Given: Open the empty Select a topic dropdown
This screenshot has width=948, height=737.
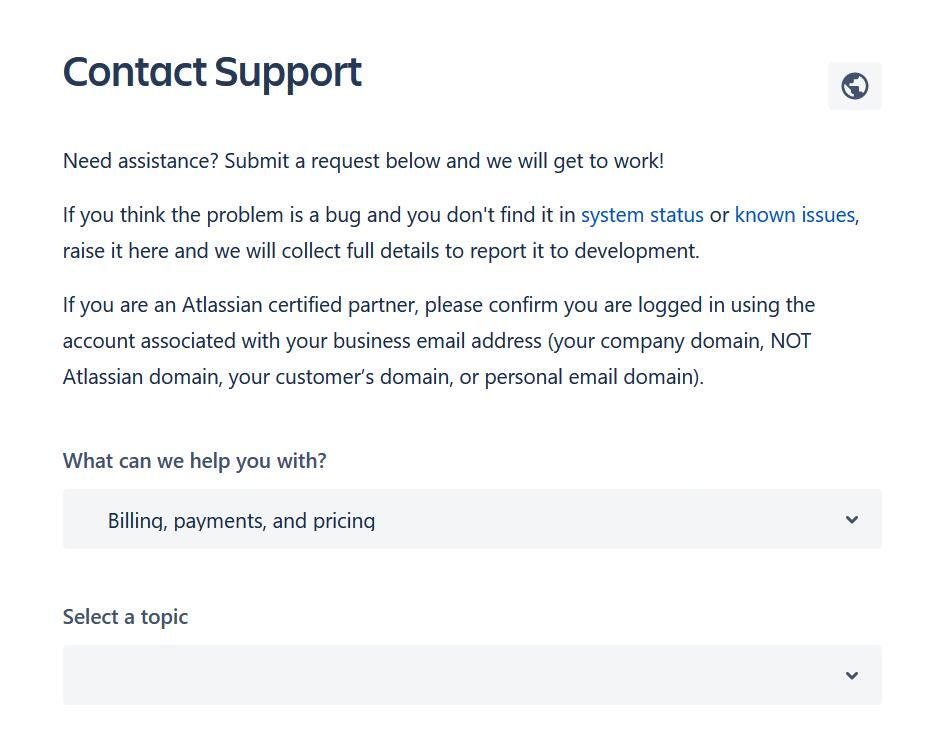Looking at the screenshot, I should pos(472,675).
